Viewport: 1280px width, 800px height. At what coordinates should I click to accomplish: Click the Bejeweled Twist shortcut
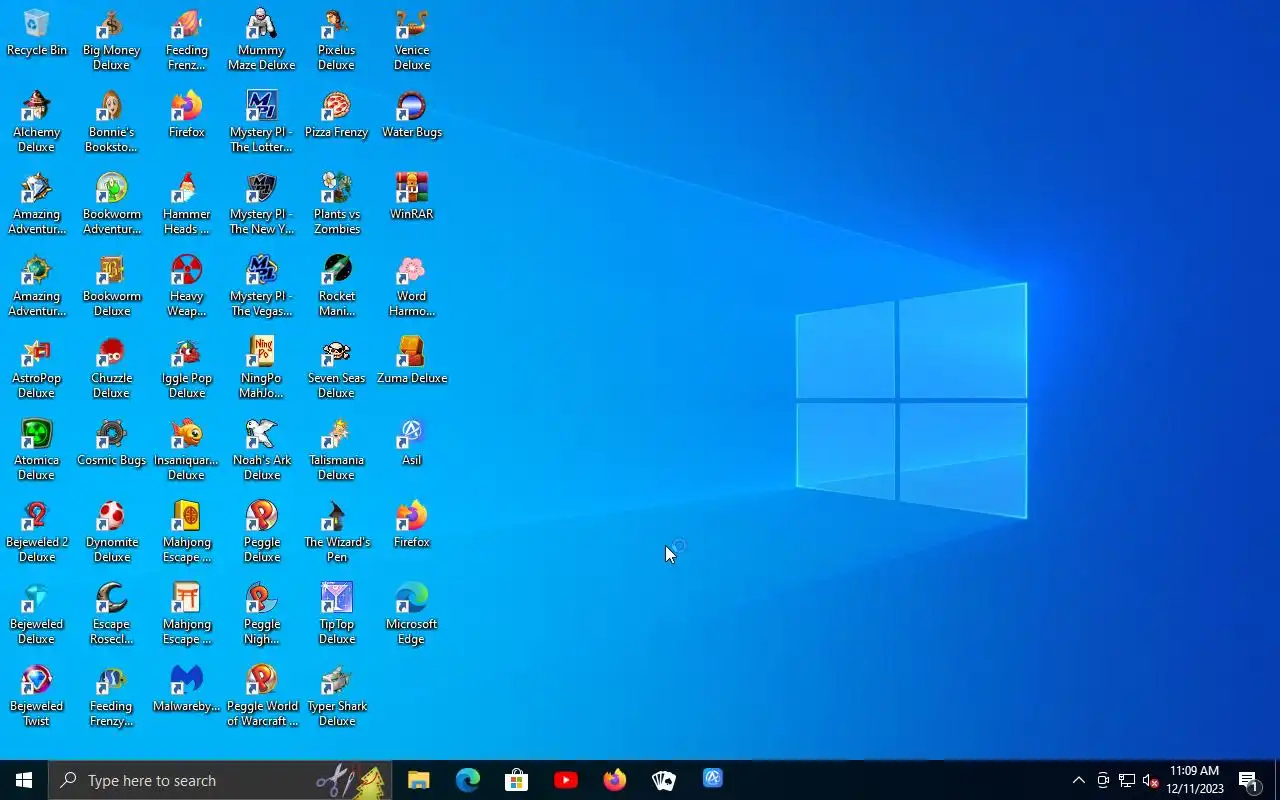(37, 696)
